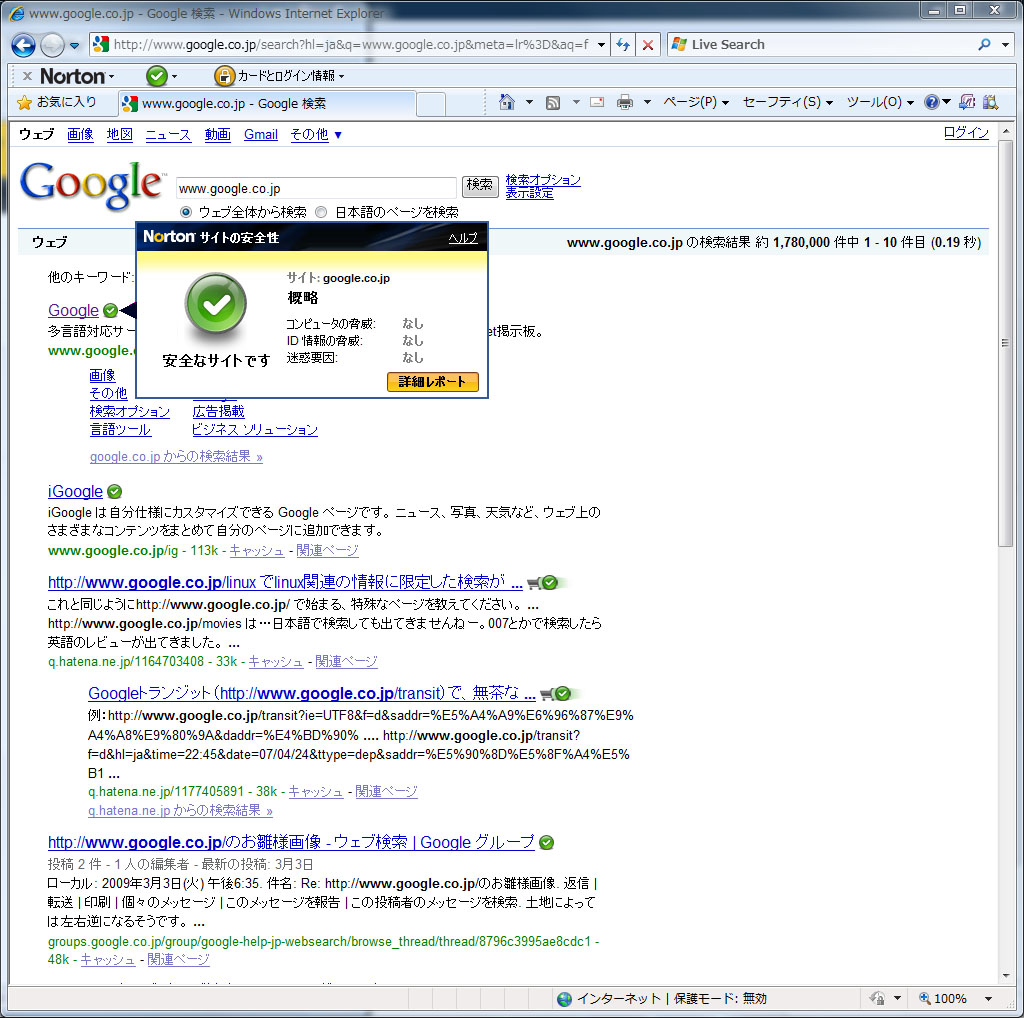
Task: Expand the print options dropdown arrow
Action: (647, 103)
